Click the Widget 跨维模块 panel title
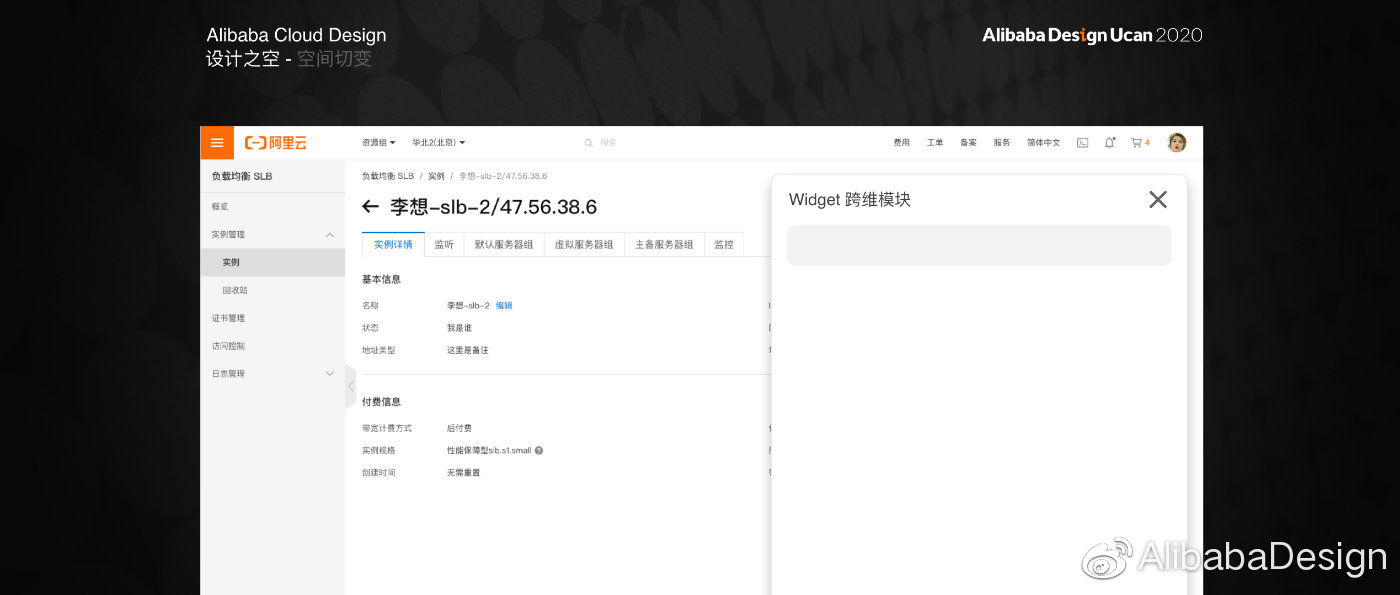Screen dimensions: 1400x595 (850, 199)
